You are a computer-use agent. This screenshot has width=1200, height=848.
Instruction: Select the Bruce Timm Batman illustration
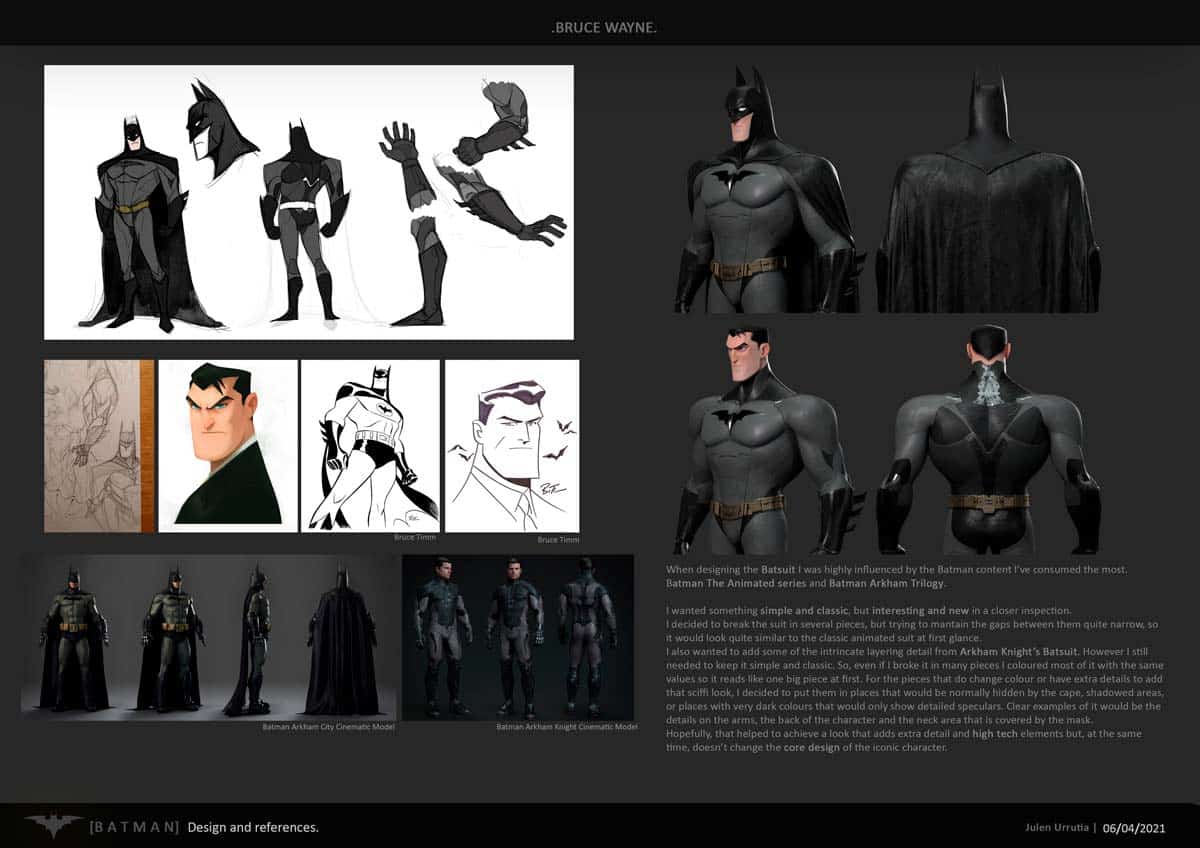click(x=373, y=445)
